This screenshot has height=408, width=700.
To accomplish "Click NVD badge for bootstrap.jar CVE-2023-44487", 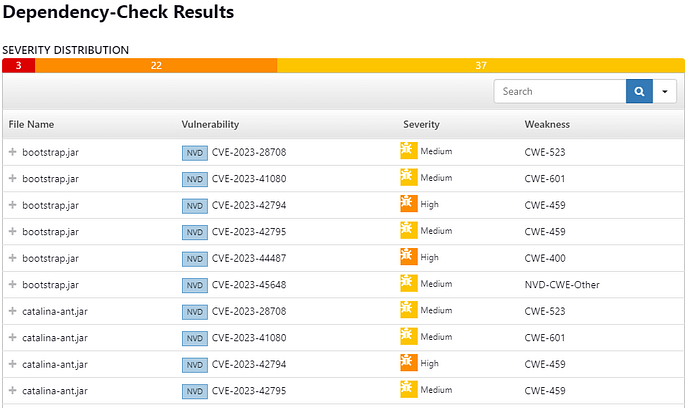I will [195, 259].
